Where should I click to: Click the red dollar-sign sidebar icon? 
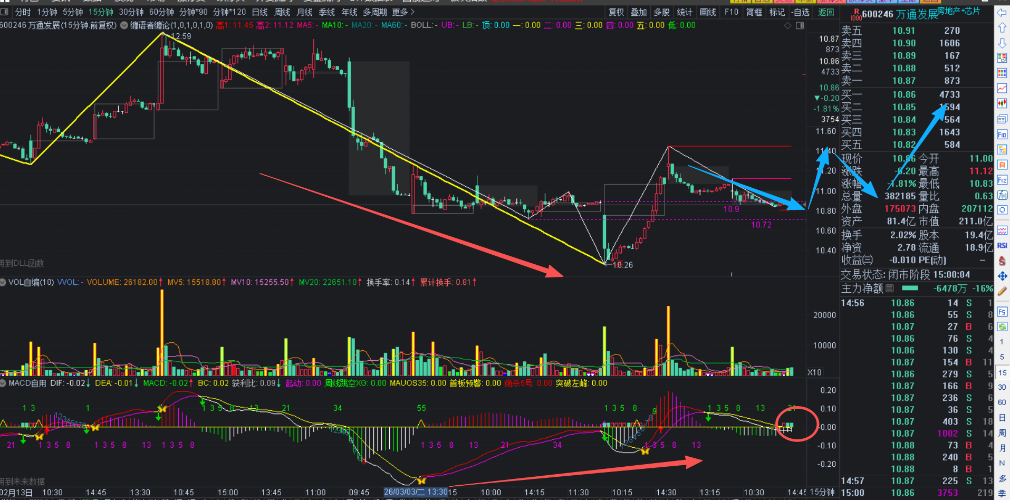pos(1002,261)
